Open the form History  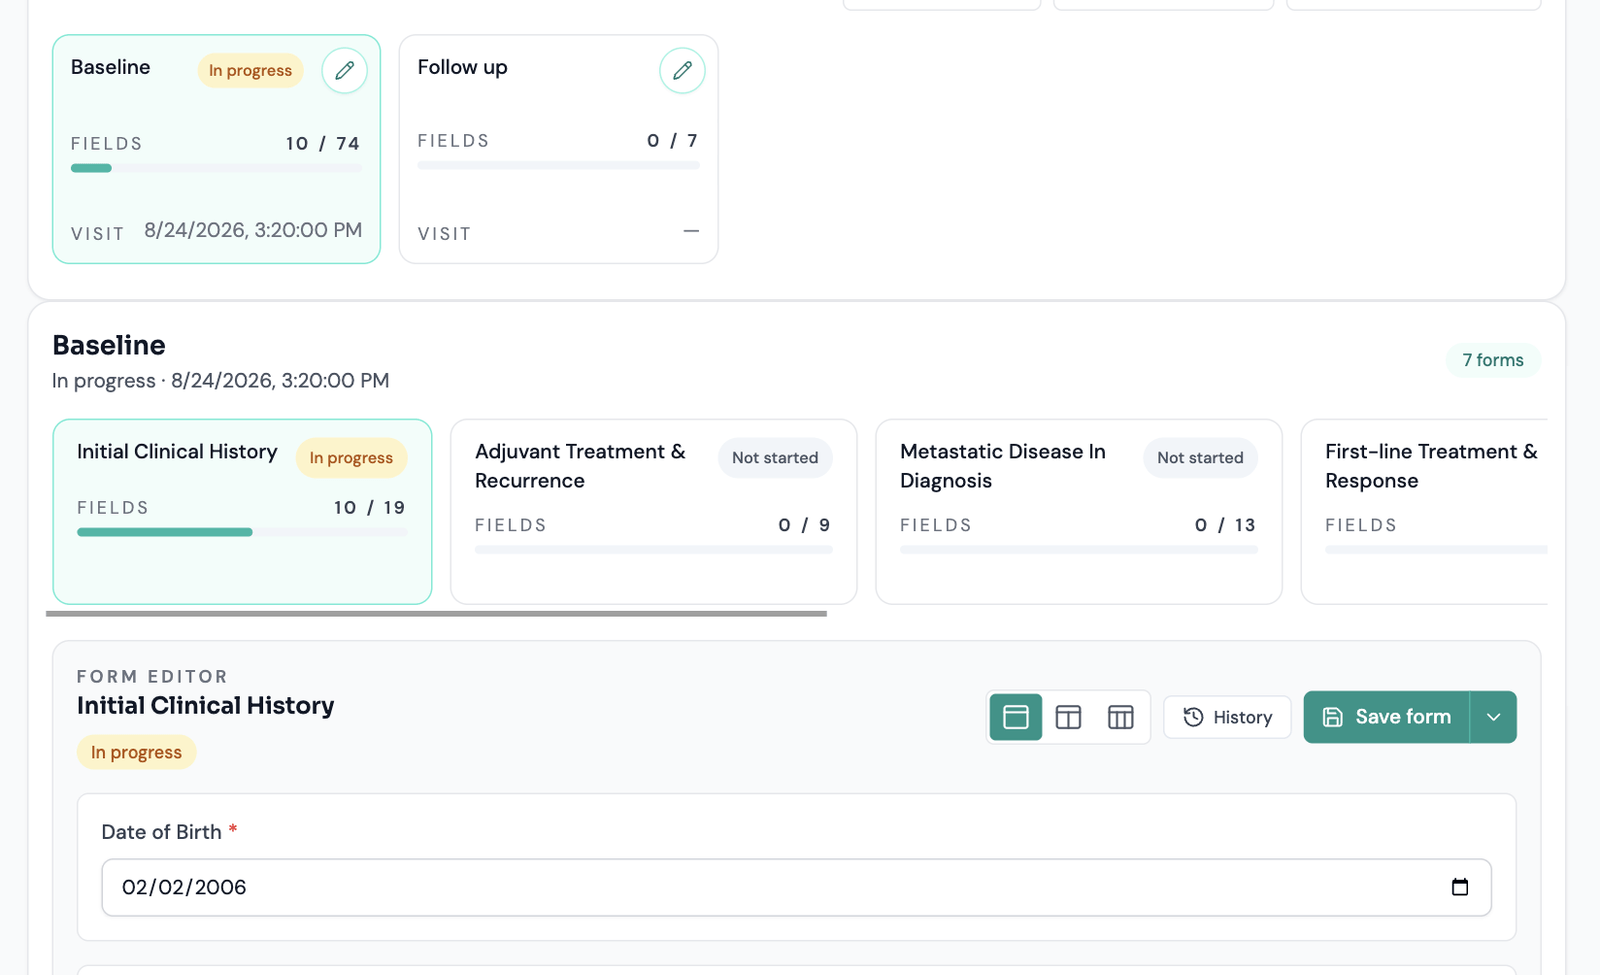[x=1227, y=717]
